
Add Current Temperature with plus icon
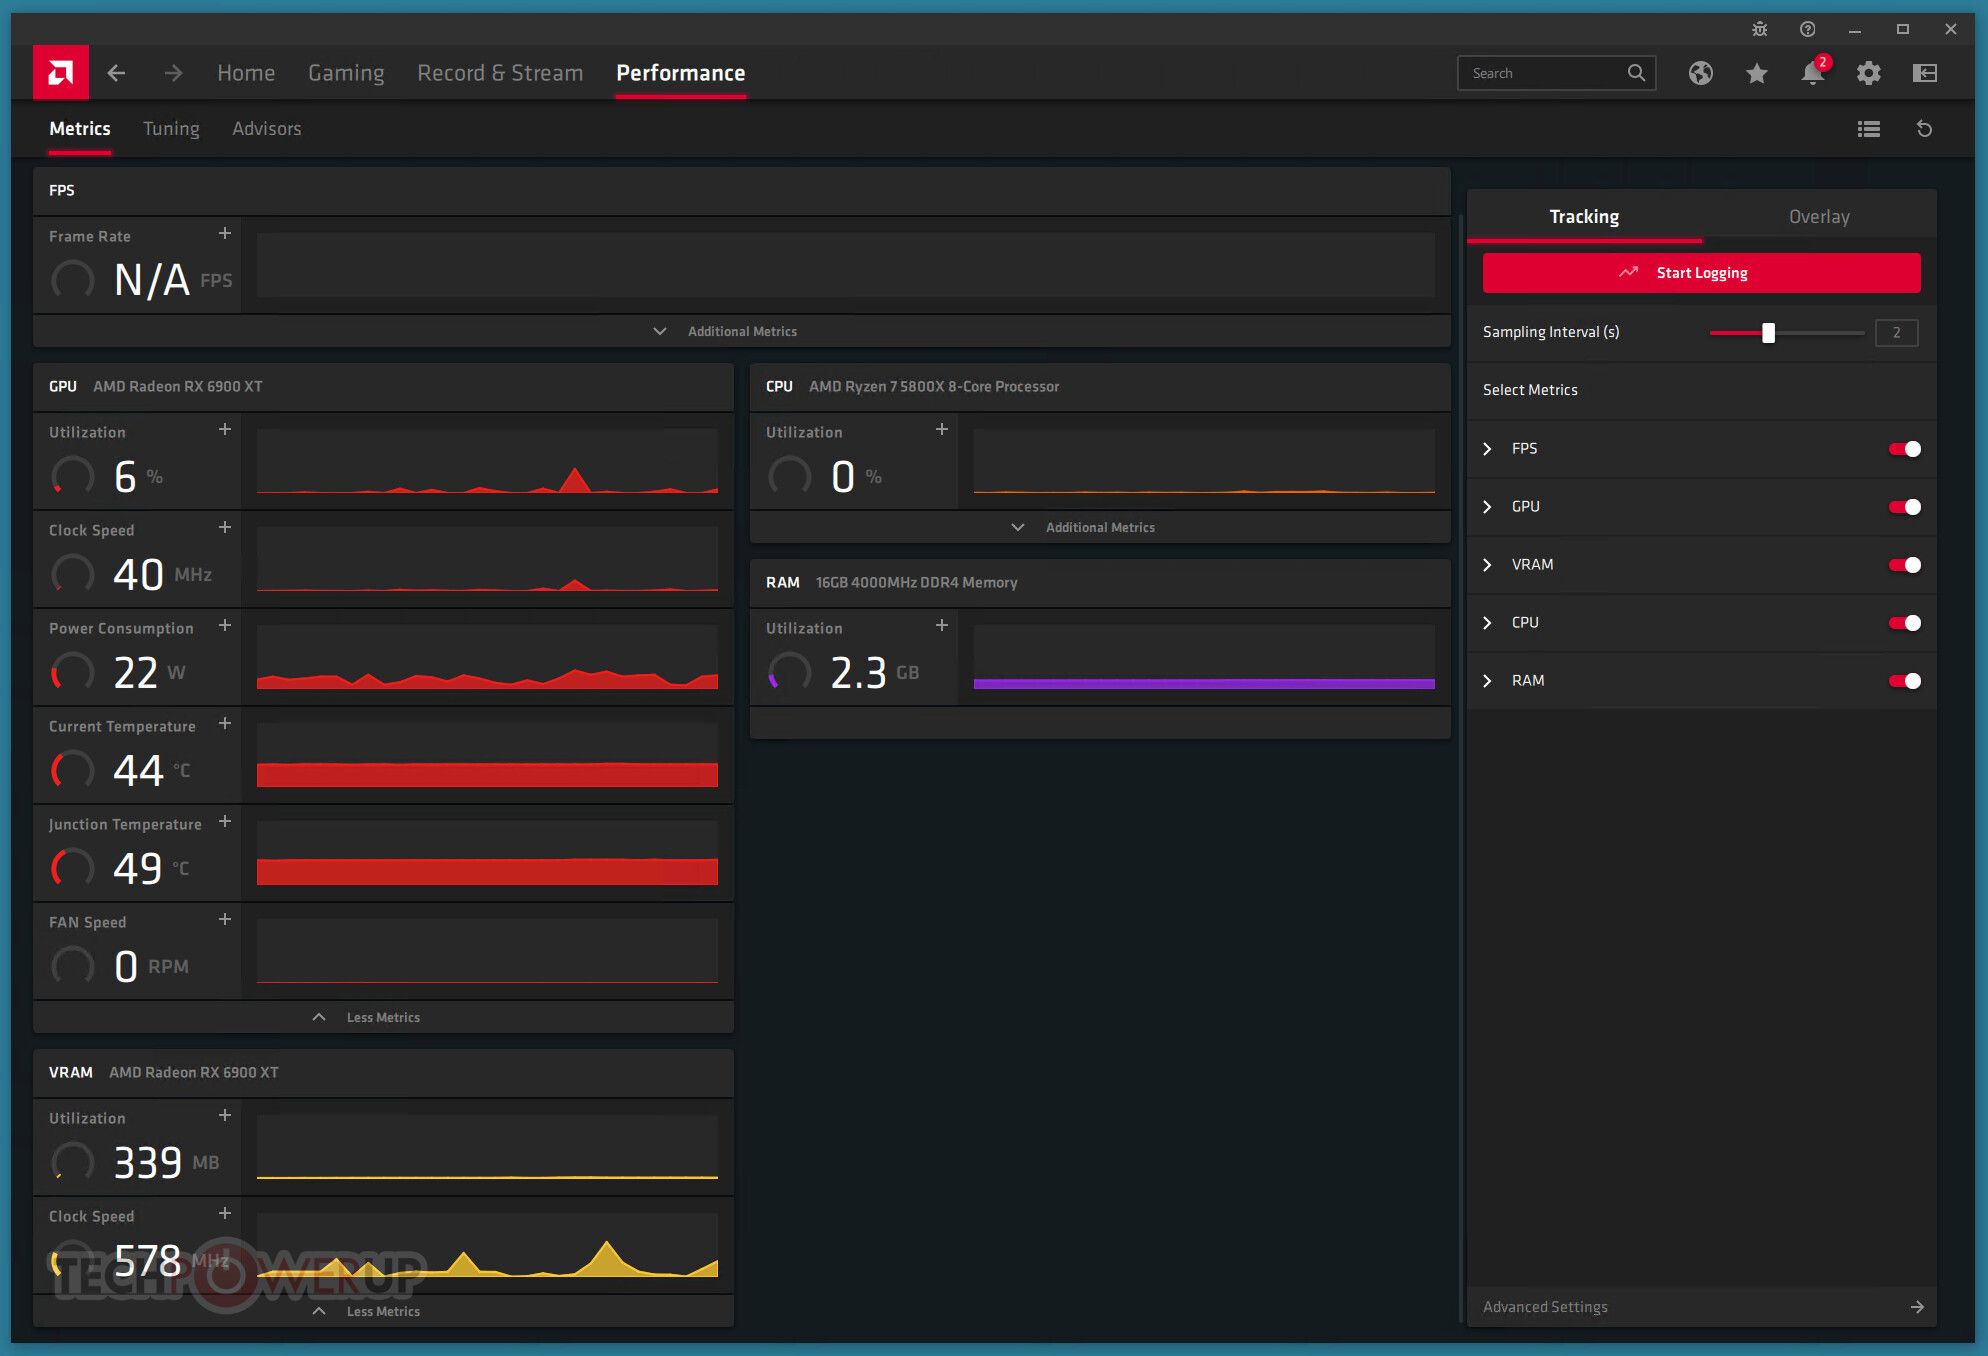point(225,723)
